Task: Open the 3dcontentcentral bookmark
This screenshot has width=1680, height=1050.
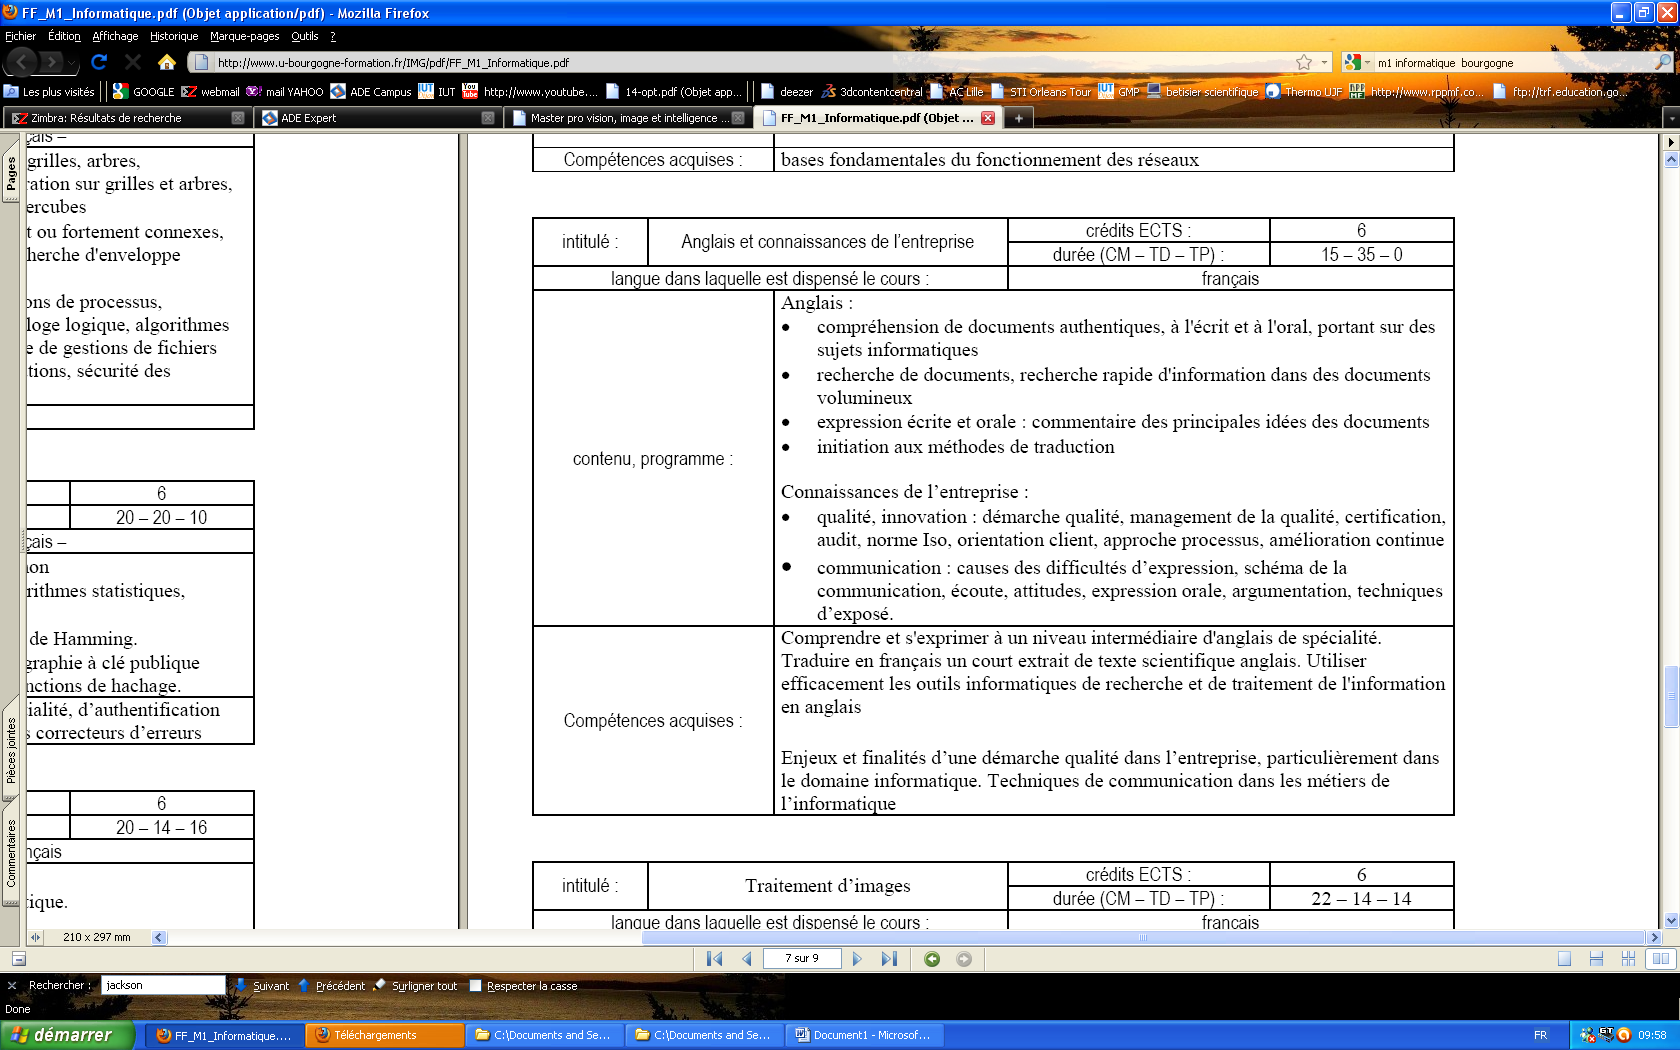Action: pyautogui.click(x=872, y=91)
